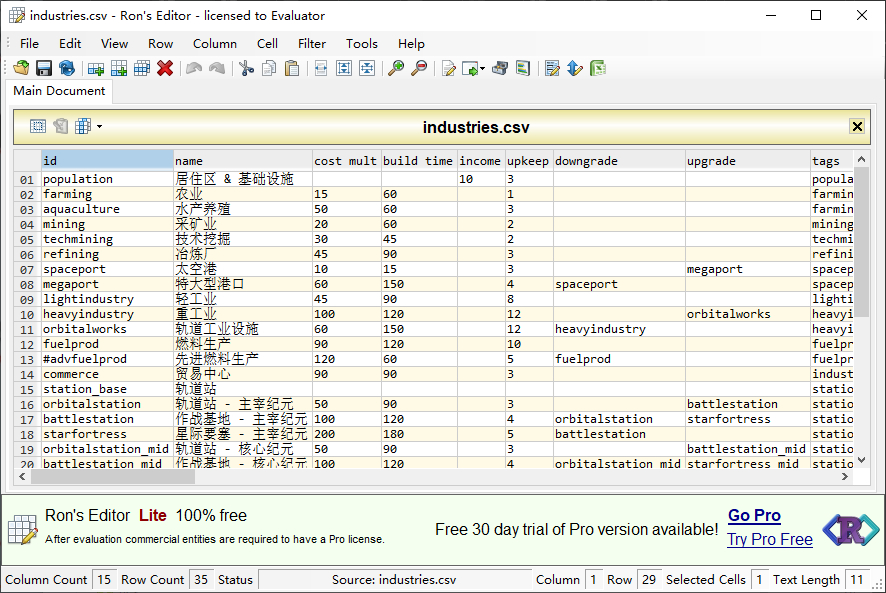Click the Insert row toolbar icon
The image size is (886, 593).
tap(96, 68)
